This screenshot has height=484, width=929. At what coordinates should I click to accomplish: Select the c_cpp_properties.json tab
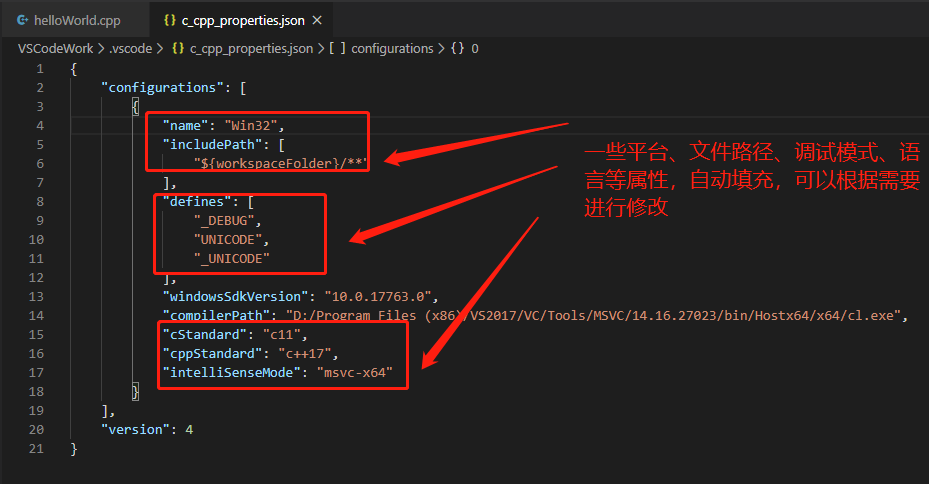243,20
